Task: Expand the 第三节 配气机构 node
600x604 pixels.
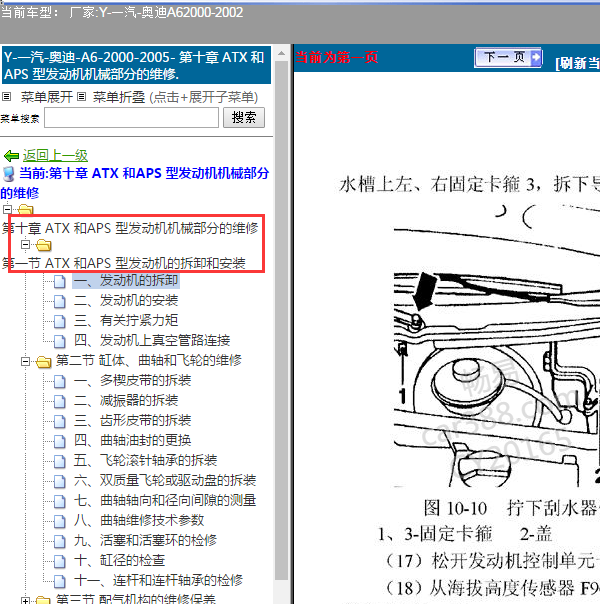Action: pos(25,600)
